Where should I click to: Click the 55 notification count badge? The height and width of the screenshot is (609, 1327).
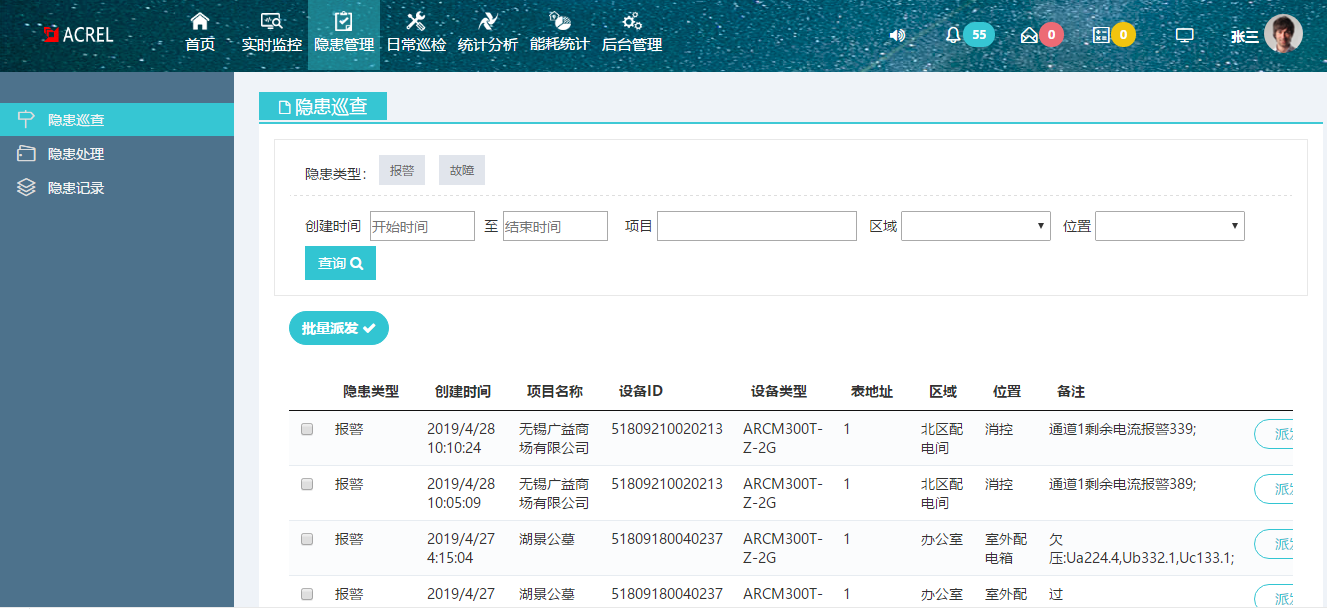tap(979, 35)
